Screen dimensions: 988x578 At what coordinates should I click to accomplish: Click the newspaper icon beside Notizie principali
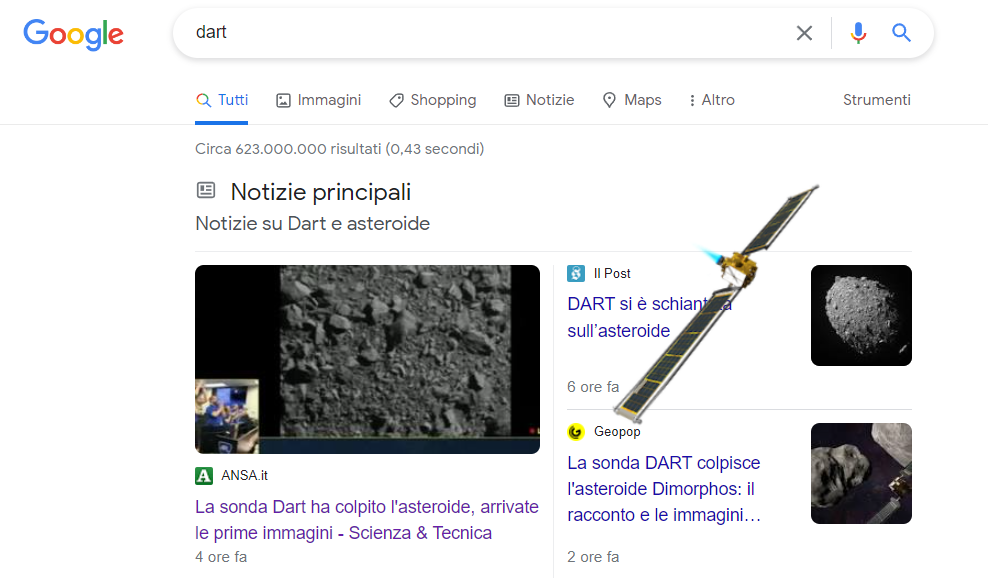206,190
